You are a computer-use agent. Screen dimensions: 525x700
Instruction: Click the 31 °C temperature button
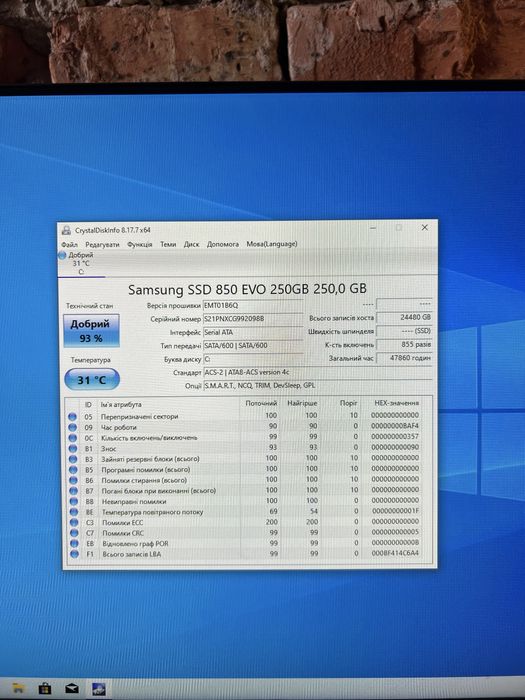(x=92, y=380)
